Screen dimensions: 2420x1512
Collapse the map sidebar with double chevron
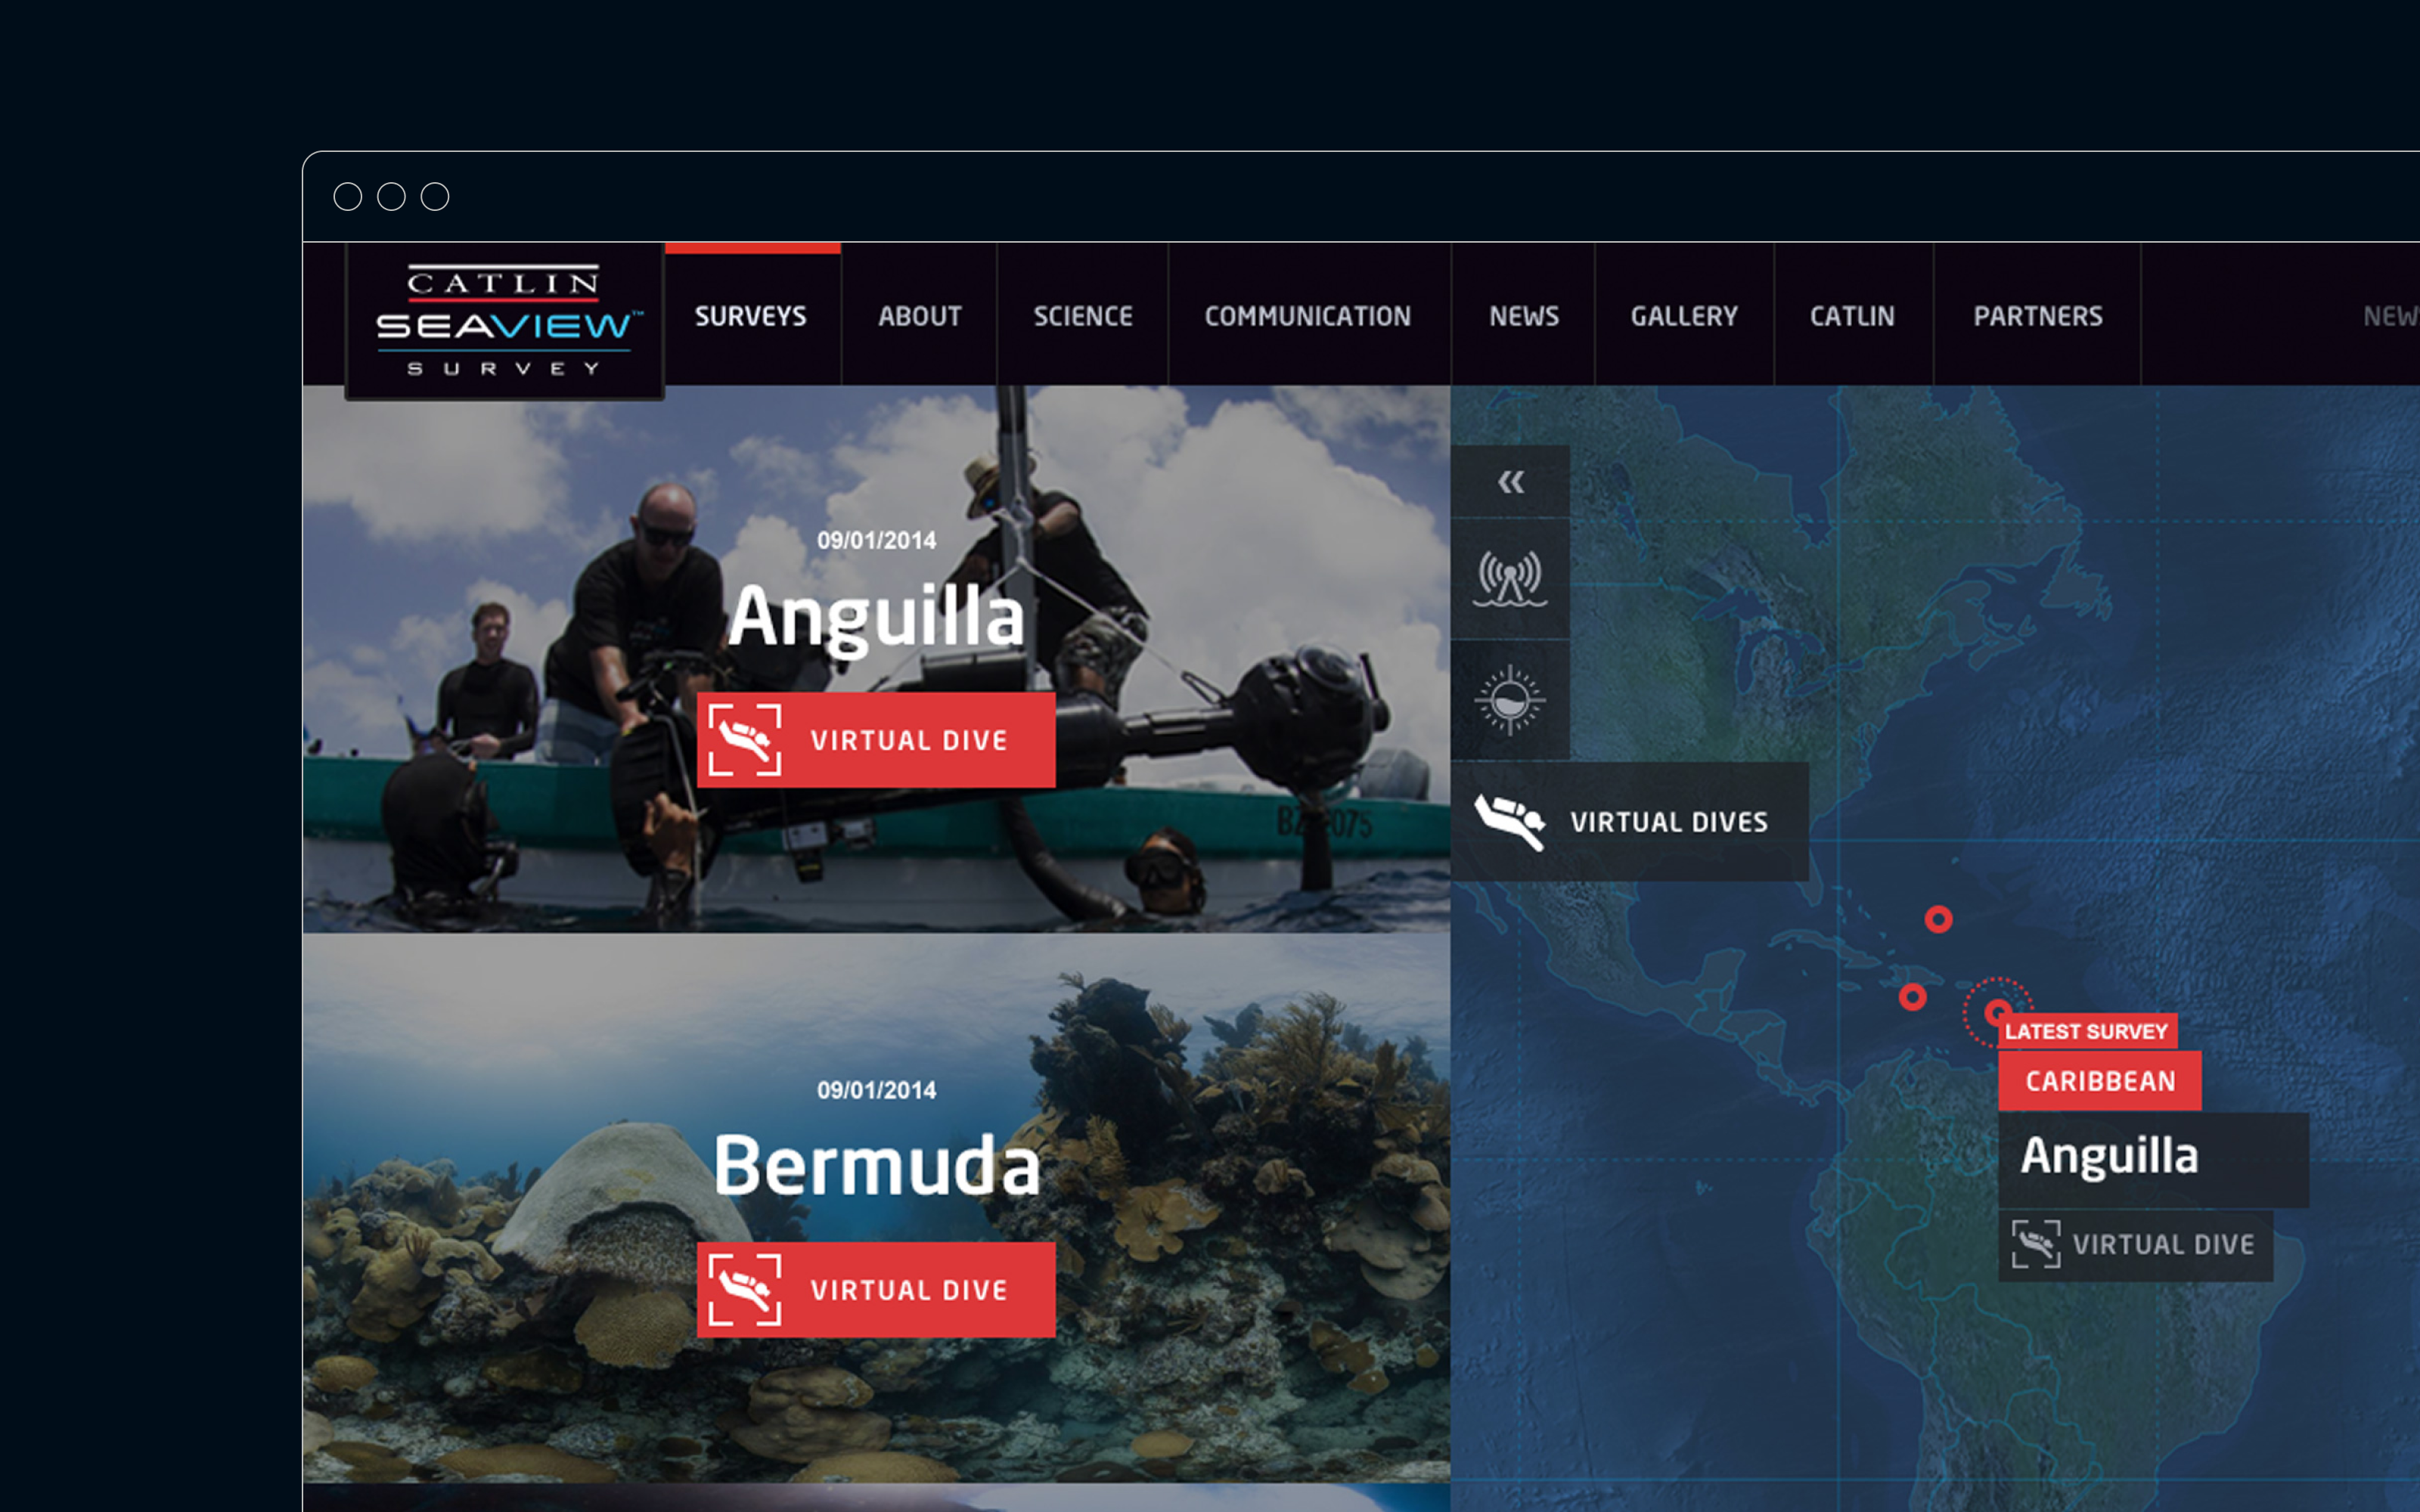1510,482
